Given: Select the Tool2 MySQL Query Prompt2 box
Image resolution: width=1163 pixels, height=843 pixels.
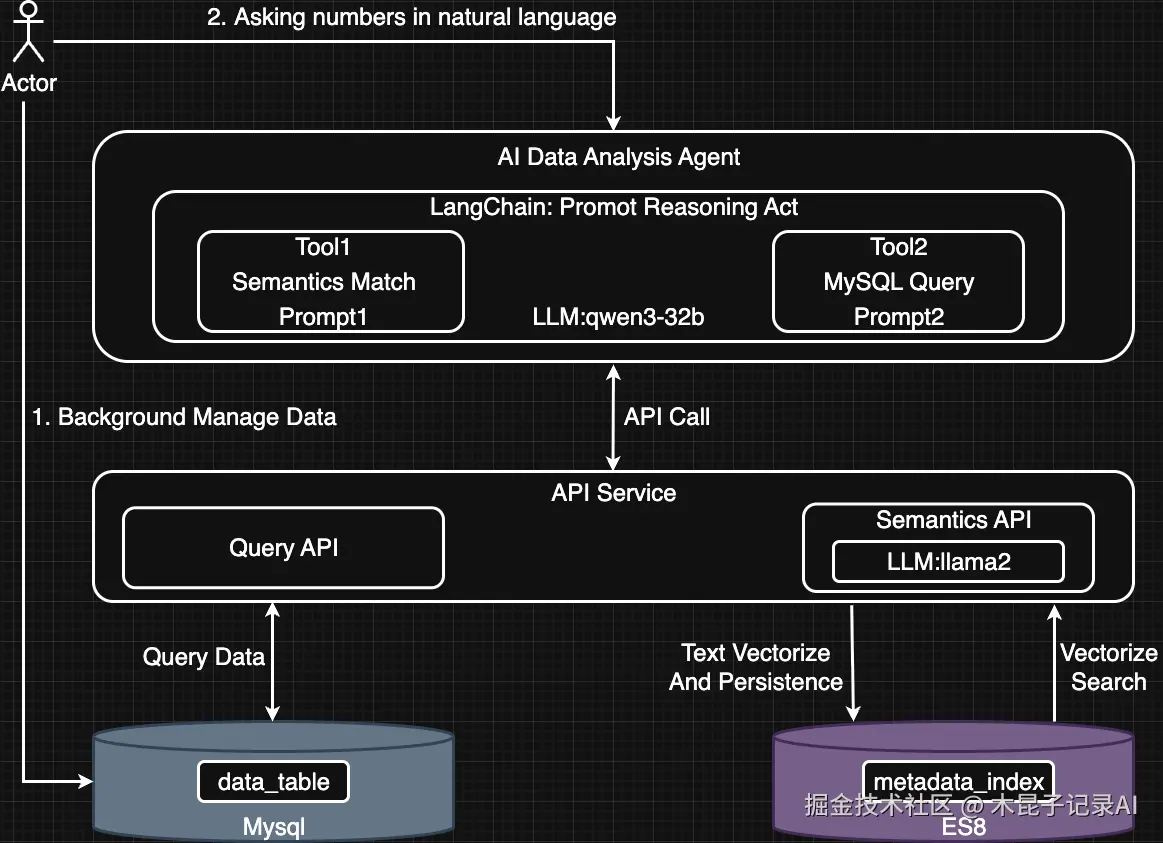Looking at the screenshot, I should coord(898,282).
